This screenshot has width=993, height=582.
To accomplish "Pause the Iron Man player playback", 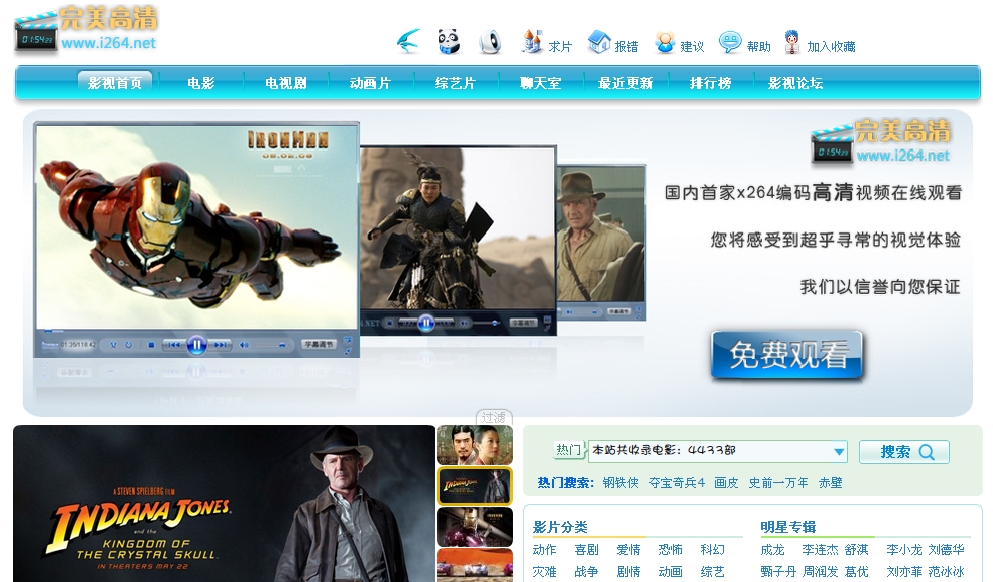I will click(x=196, y=345).
